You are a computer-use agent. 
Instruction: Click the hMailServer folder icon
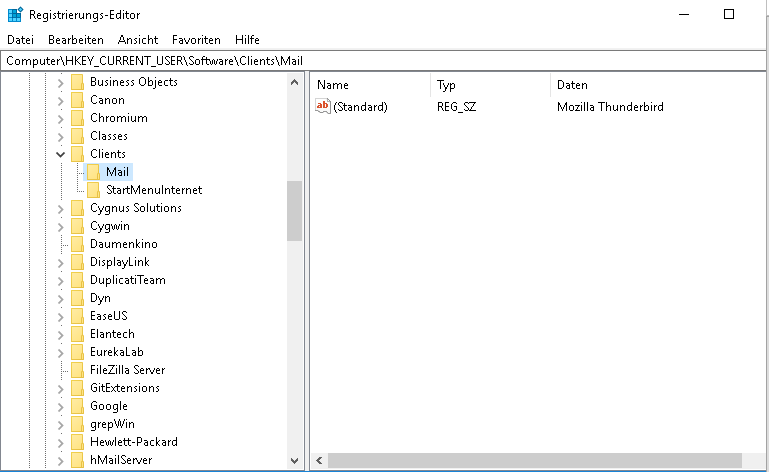click(77, 460)
